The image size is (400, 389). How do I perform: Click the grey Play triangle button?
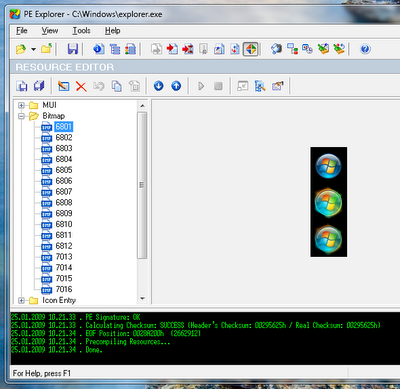[x=201, y=86]
